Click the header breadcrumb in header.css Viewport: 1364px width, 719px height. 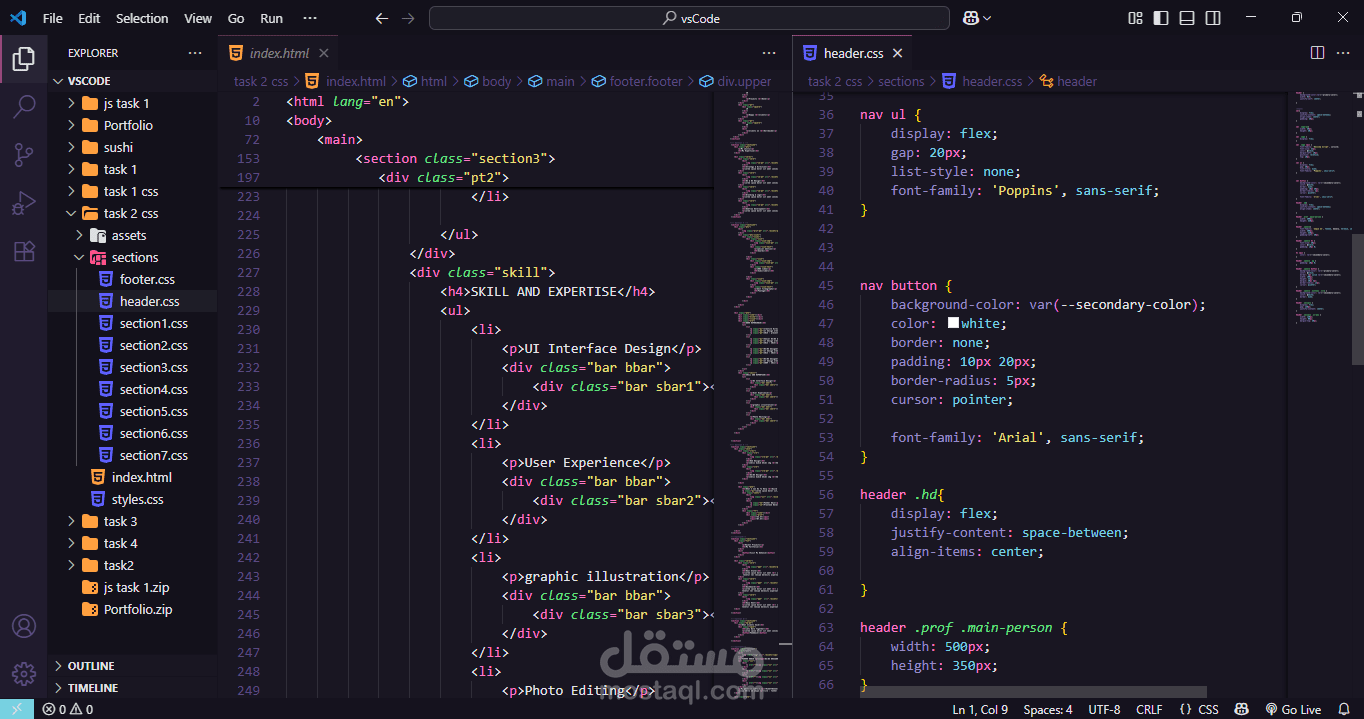click(1077, 82)
